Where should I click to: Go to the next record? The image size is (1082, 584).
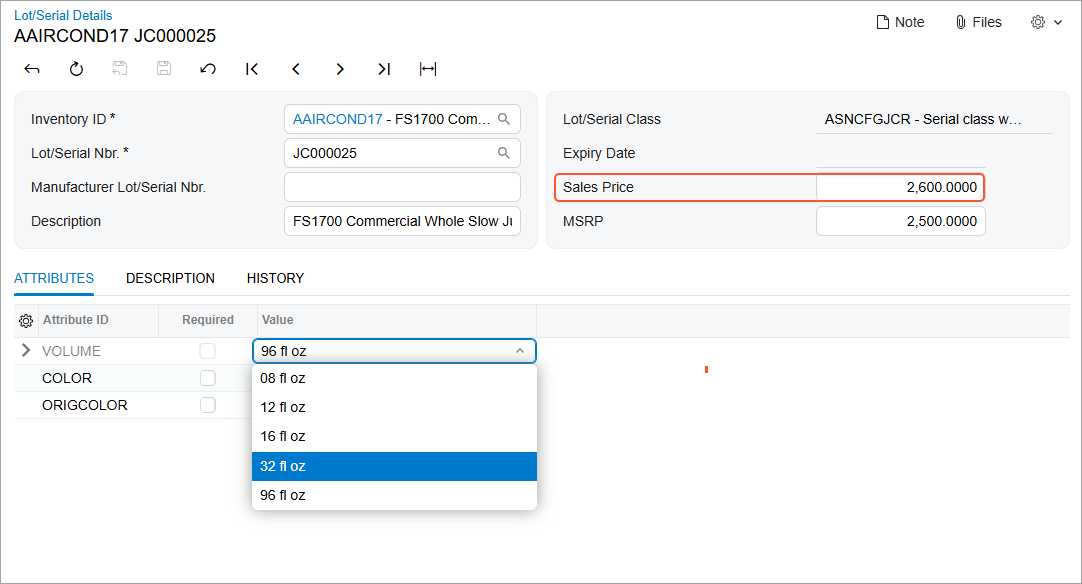(340, 69)
